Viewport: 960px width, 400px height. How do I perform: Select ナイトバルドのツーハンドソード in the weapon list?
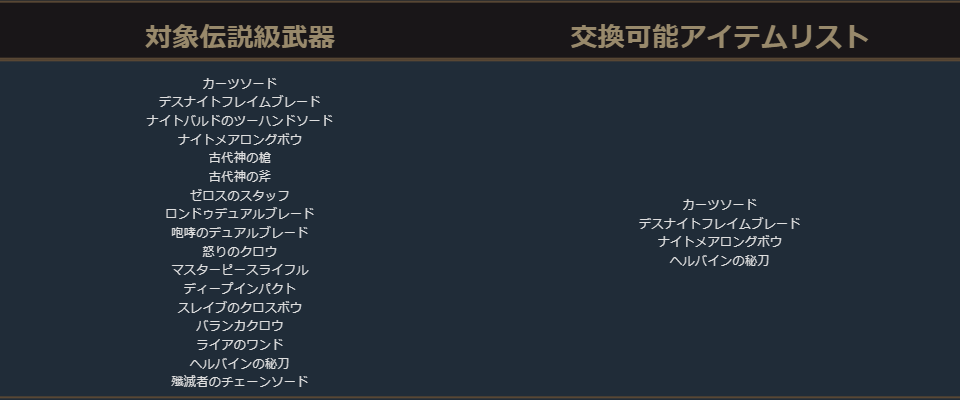tap(240, 120)
